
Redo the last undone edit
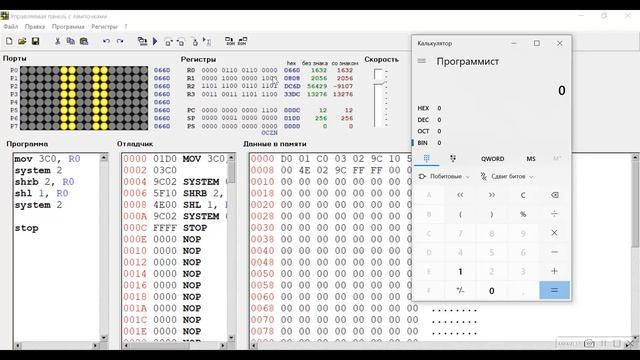(x=120, y=41)
